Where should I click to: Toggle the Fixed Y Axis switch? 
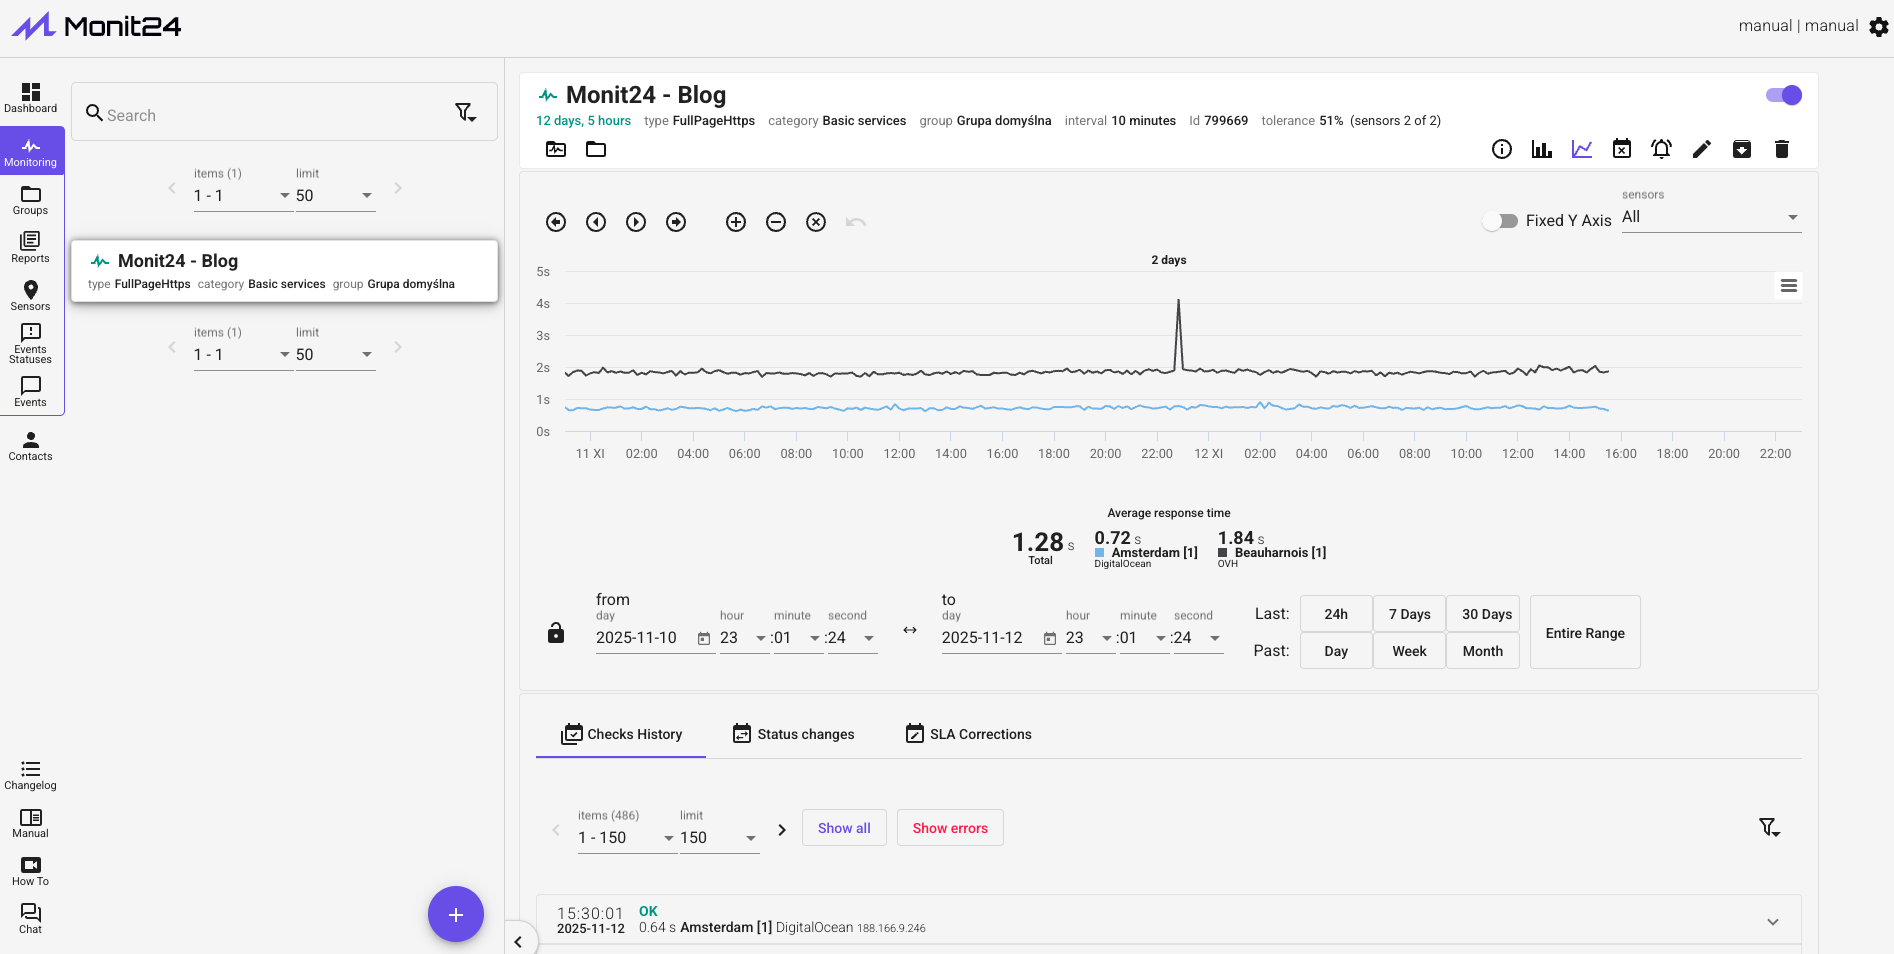(x=1500, y=221)
